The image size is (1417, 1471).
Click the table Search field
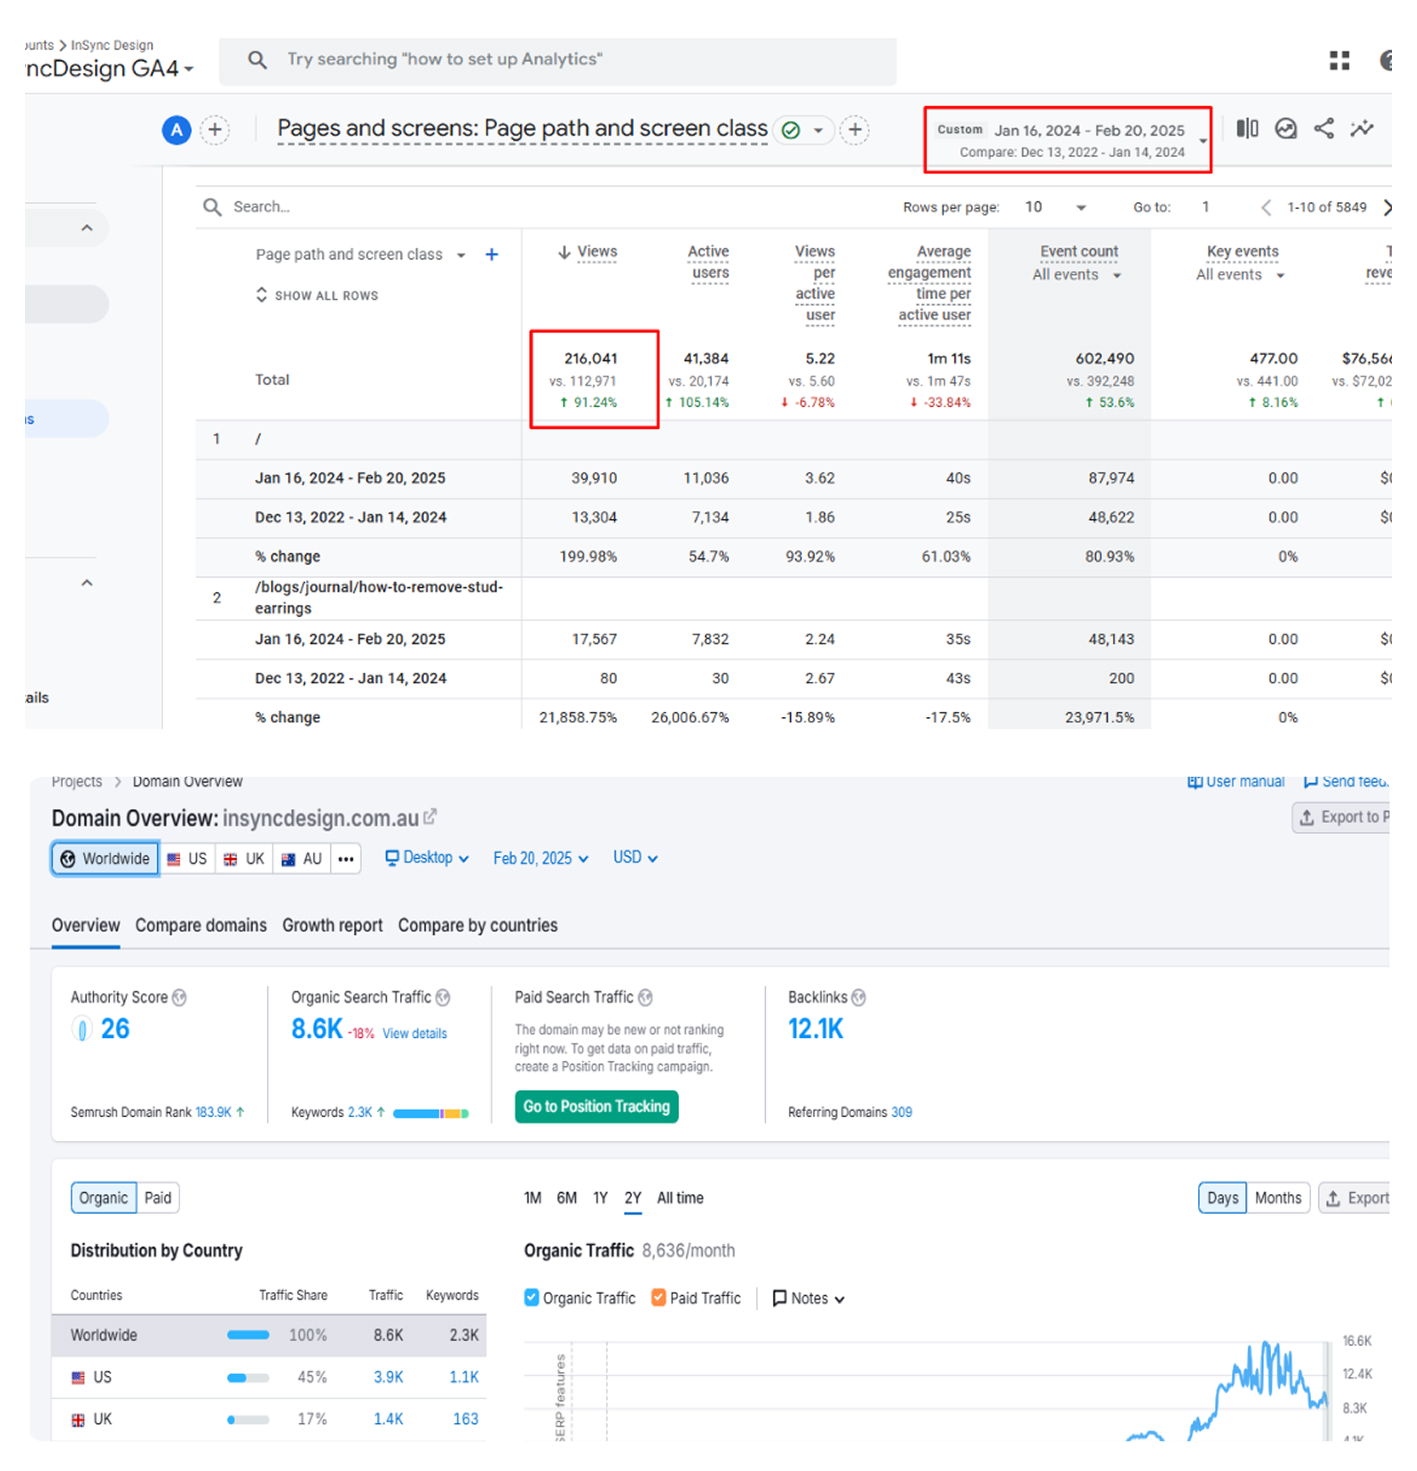[400, 207]
